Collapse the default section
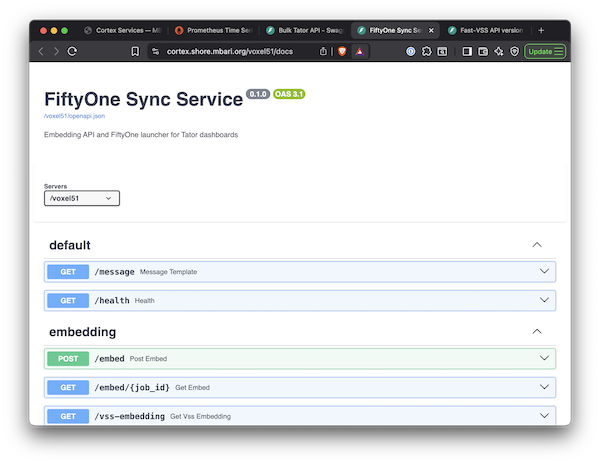This screenshot has width=600, height=464. 537,245
